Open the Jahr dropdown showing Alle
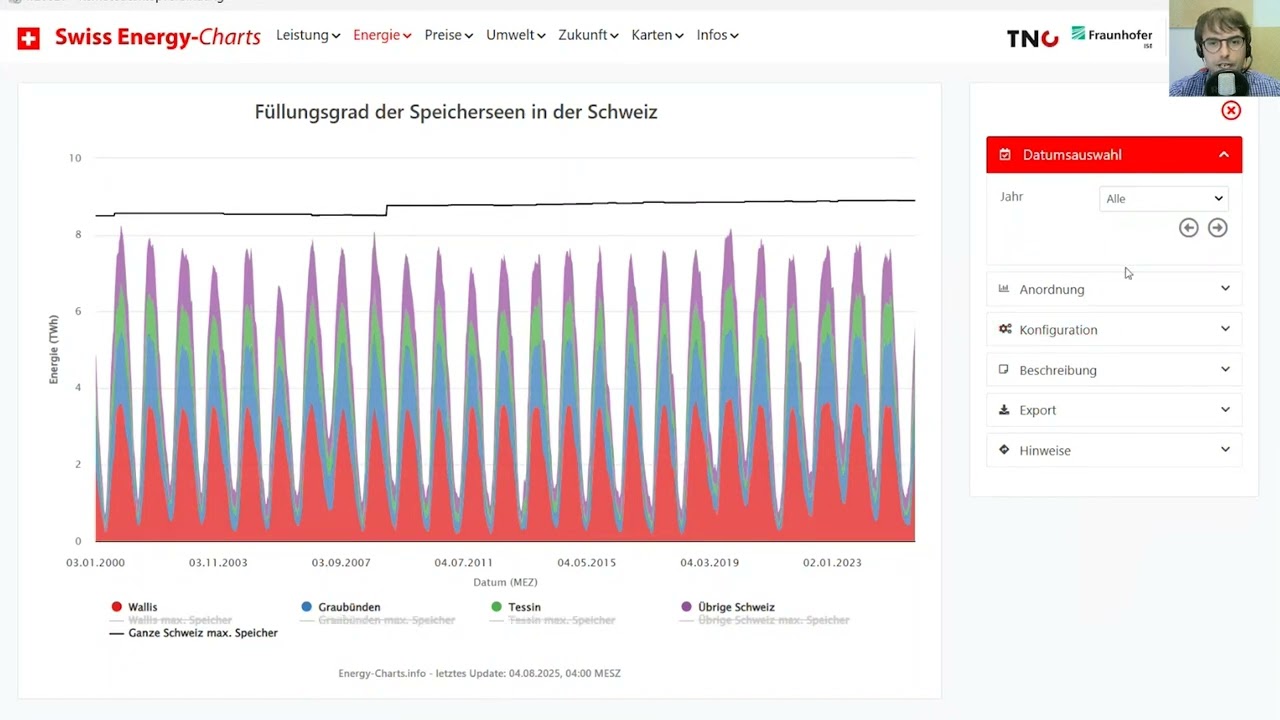This screenshot has width=1280, height=720. click(1164, 198)
